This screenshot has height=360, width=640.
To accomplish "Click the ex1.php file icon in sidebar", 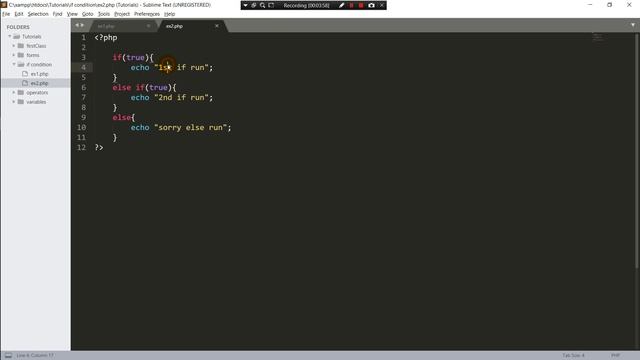I will tap(25, 74).
